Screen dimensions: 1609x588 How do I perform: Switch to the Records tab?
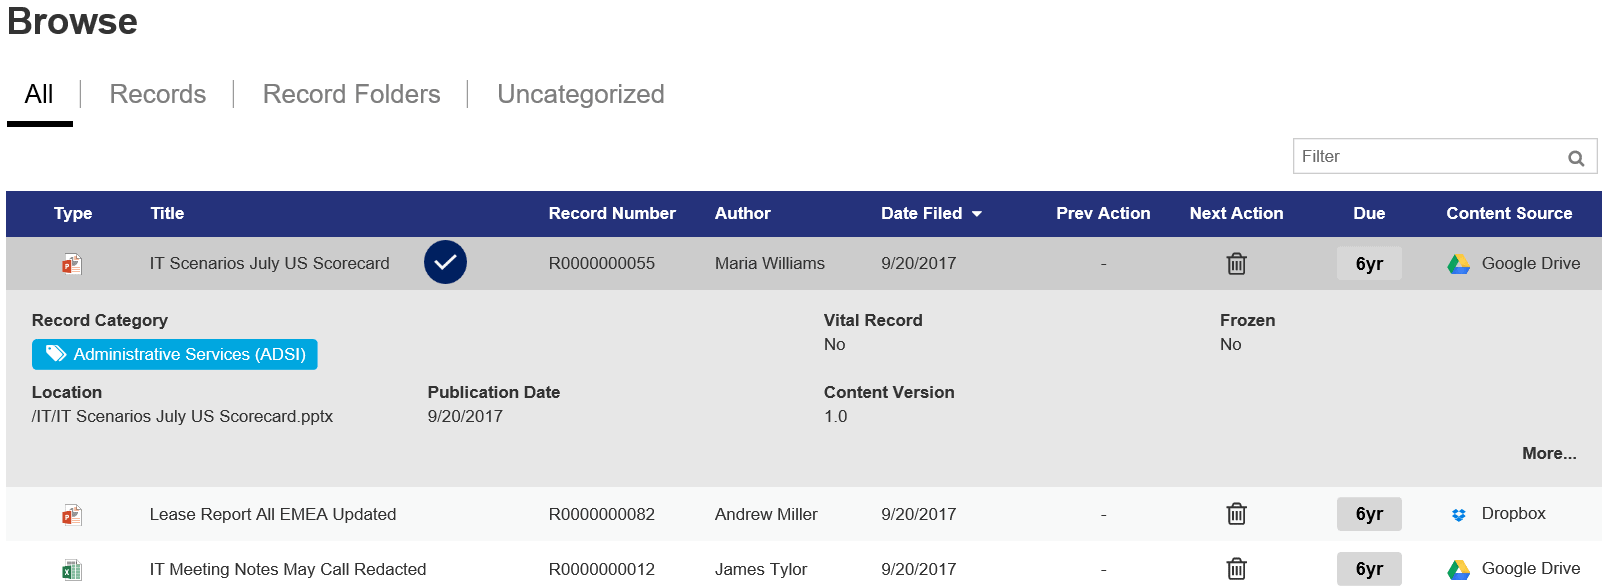tap(158, 94)
